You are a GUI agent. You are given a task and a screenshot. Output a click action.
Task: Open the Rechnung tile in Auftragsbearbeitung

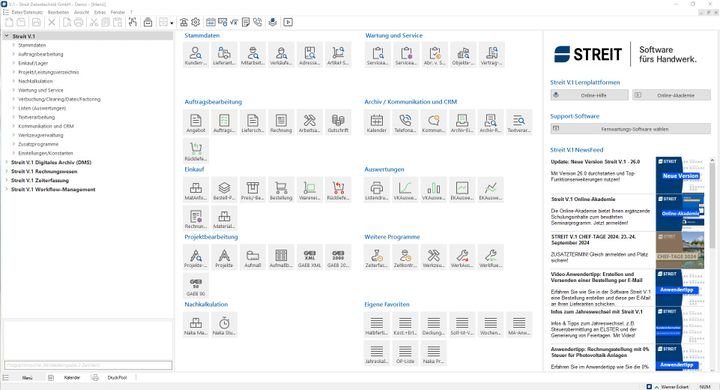[281, 123]
